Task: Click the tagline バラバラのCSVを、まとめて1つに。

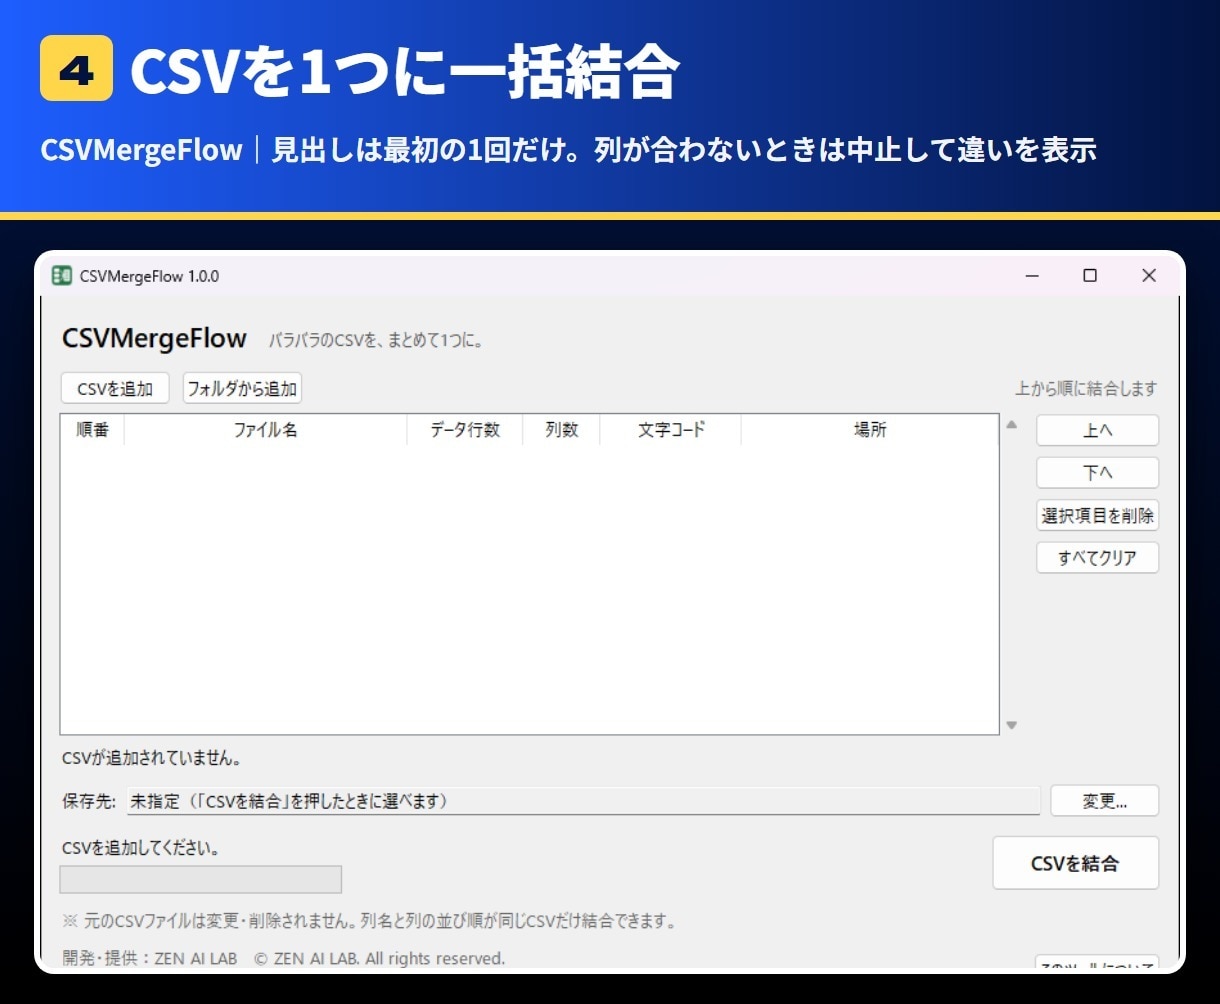Action: tap(376, 341)
